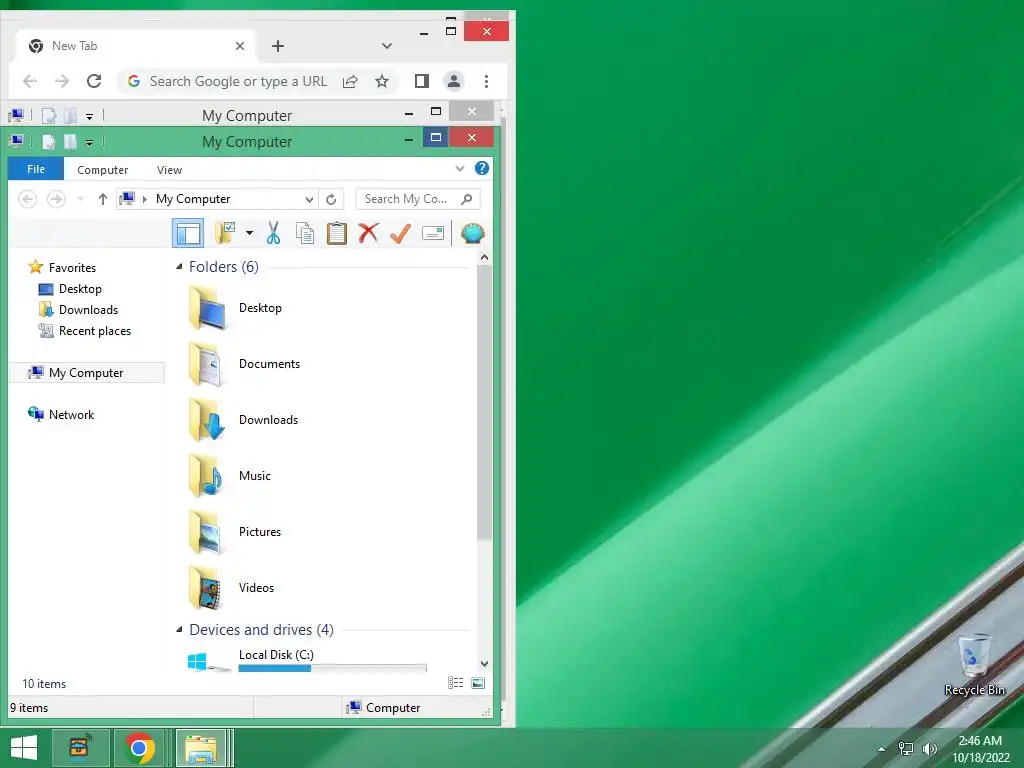Close the New Tab tab in Chrome

240,46
